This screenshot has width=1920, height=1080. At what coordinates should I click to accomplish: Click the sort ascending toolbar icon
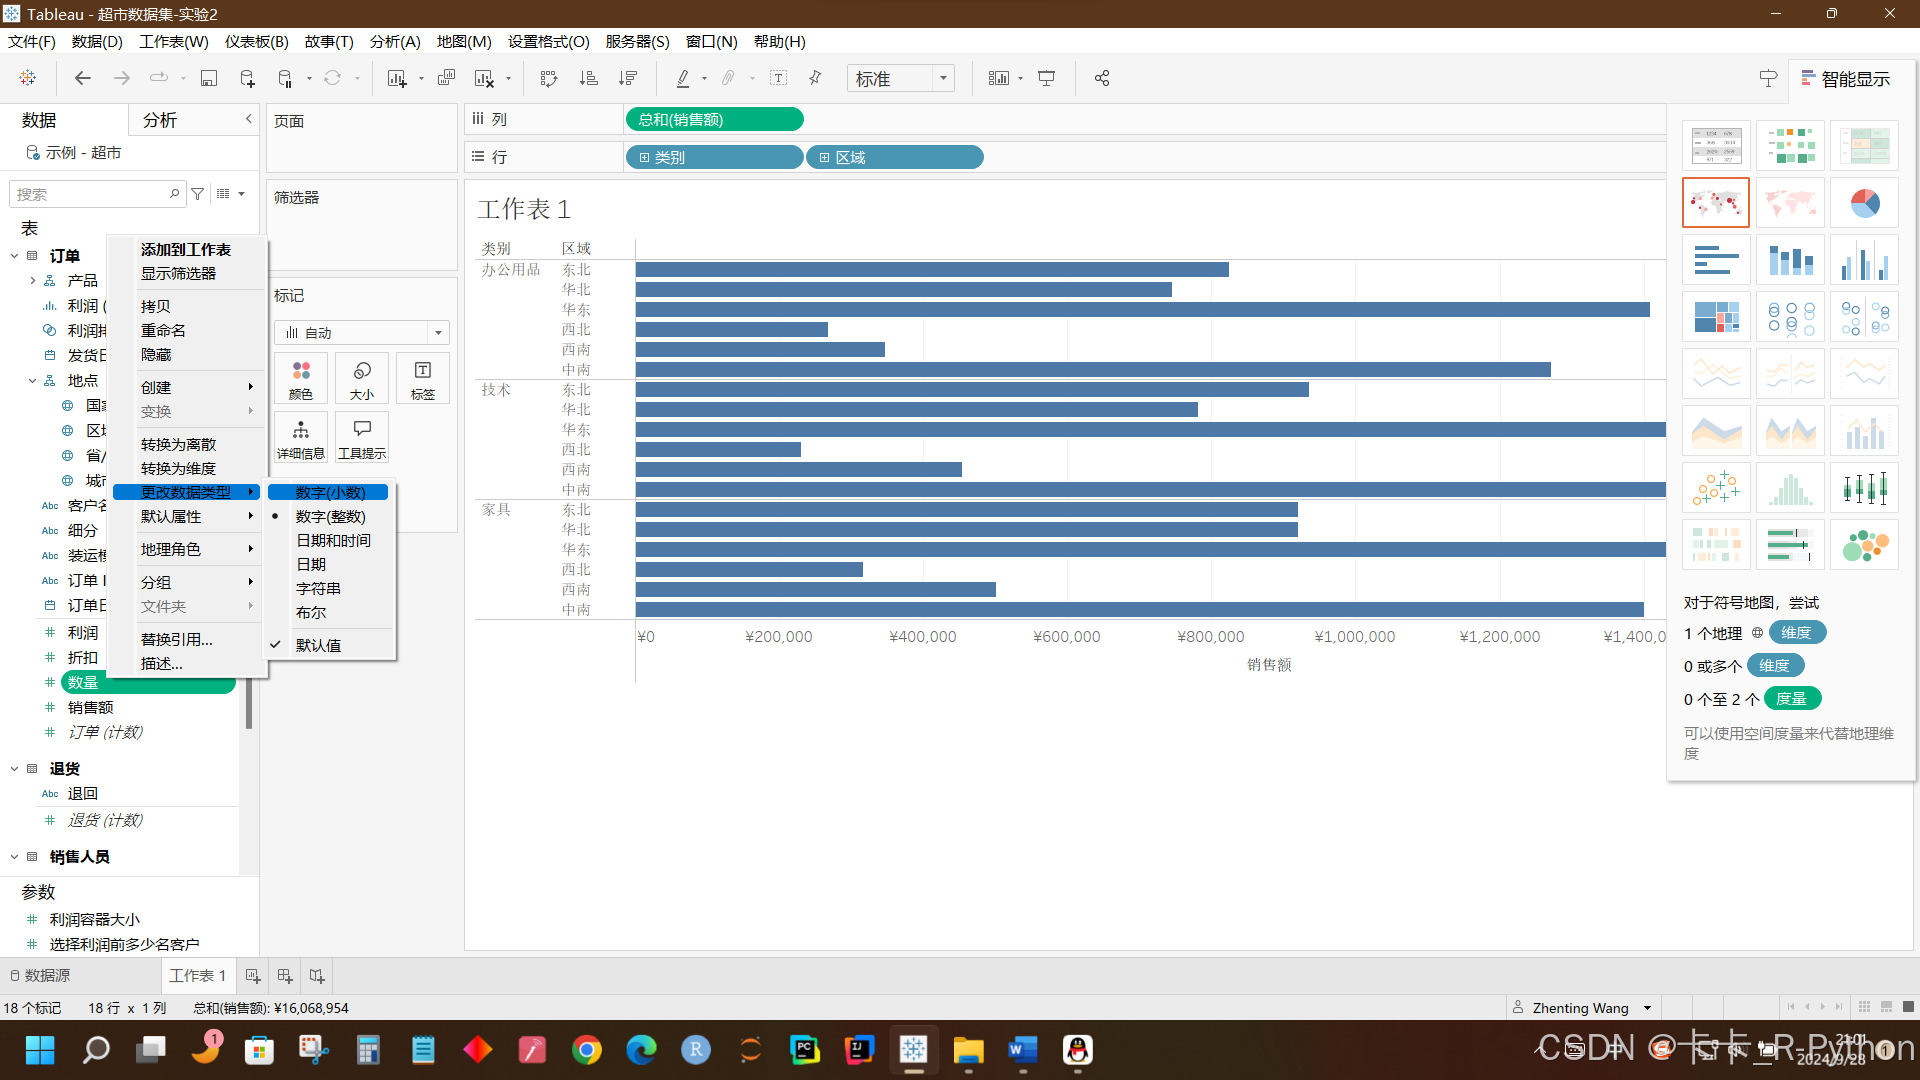coord(589,78)
